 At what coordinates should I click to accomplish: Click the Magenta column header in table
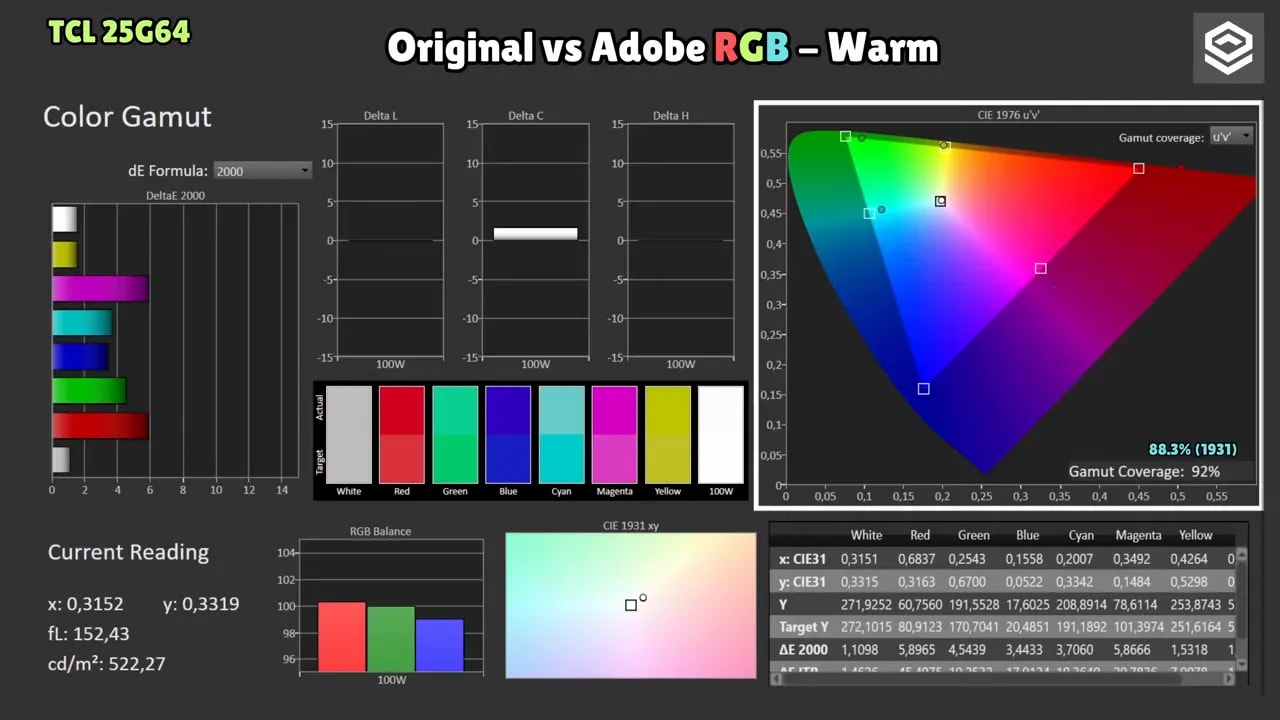tap(1138, 535)
